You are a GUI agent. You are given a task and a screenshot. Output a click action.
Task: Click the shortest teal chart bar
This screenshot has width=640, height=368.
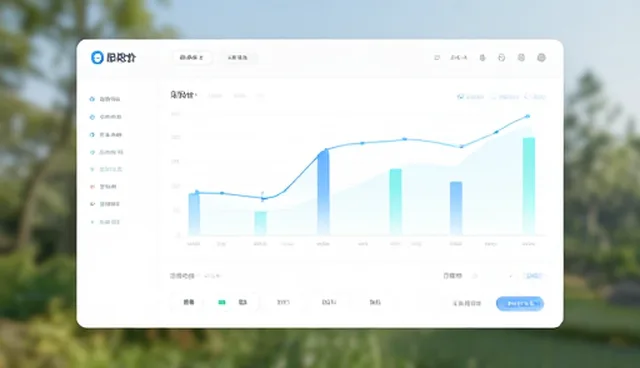[260, 223]
